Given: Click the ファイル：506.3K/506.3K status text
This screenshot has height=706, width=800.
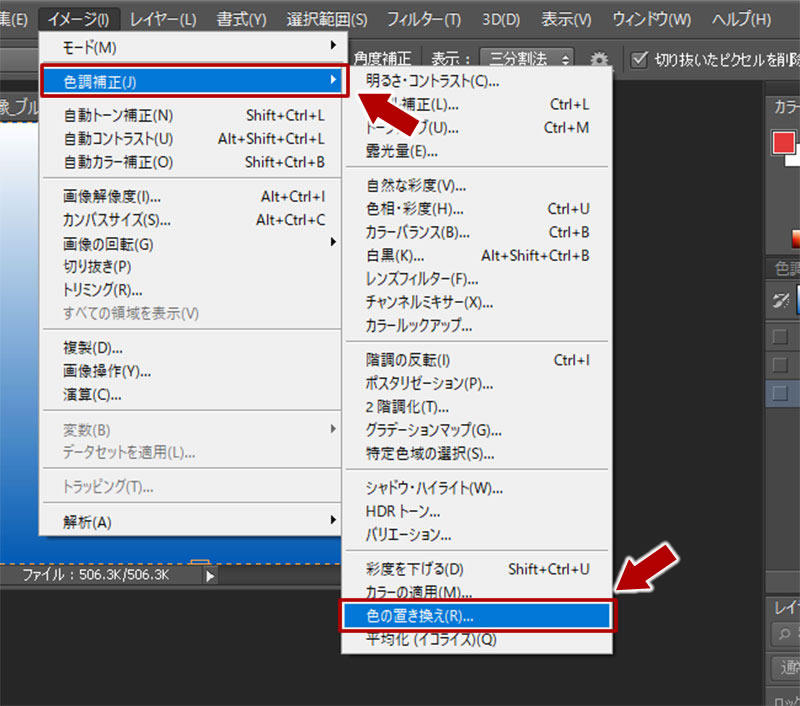Looking at the screenshot, I should tap(95, 575).
